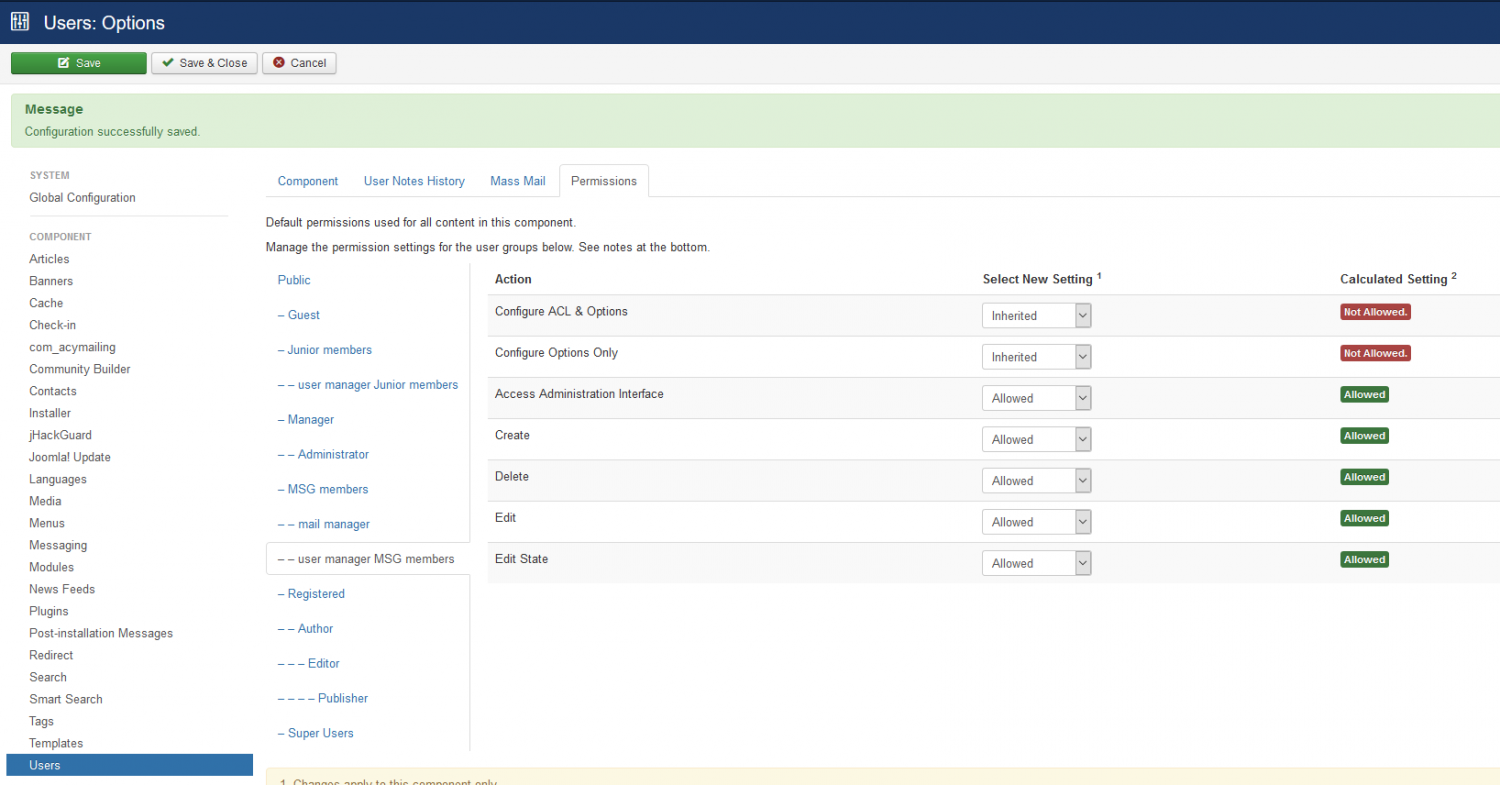Open the Delete permission dropdown

tap(1036, 481)
